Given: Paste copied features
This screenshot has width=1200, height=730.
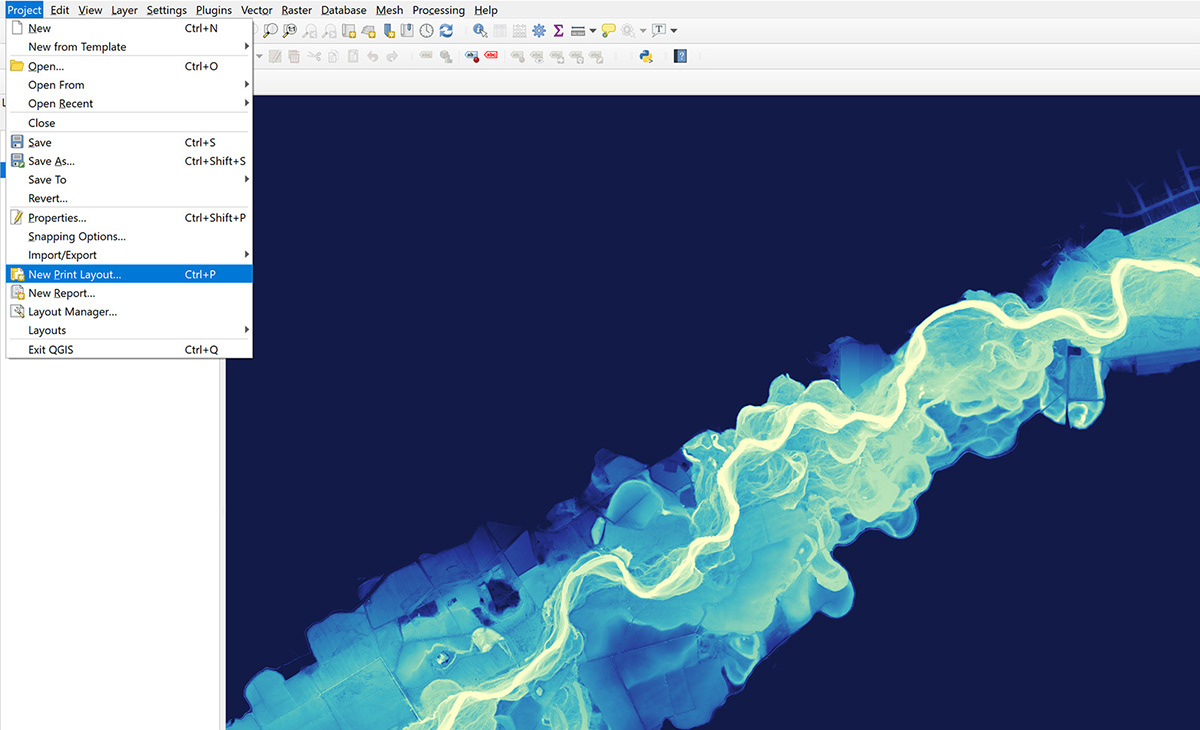Looking at the screenshot, I should pyautogui.click(x=351, y=56).
